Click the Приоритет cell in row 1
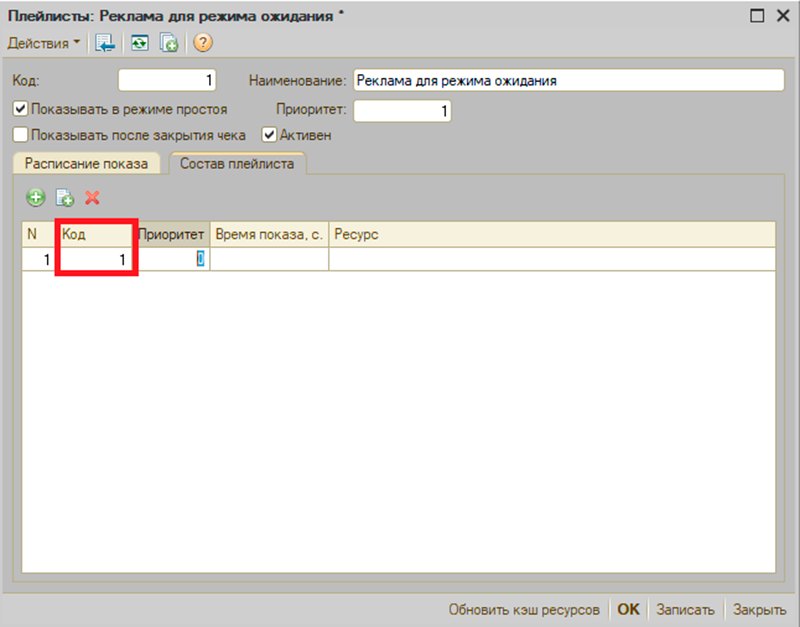 [173, 260]
